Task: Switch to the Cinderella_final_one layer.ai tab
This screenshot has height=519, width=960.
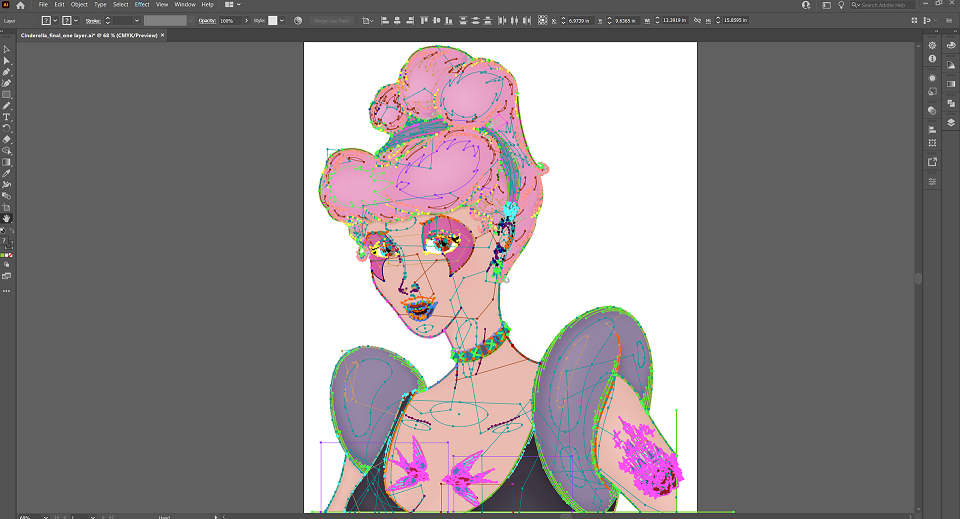Action: pos(89,35)
